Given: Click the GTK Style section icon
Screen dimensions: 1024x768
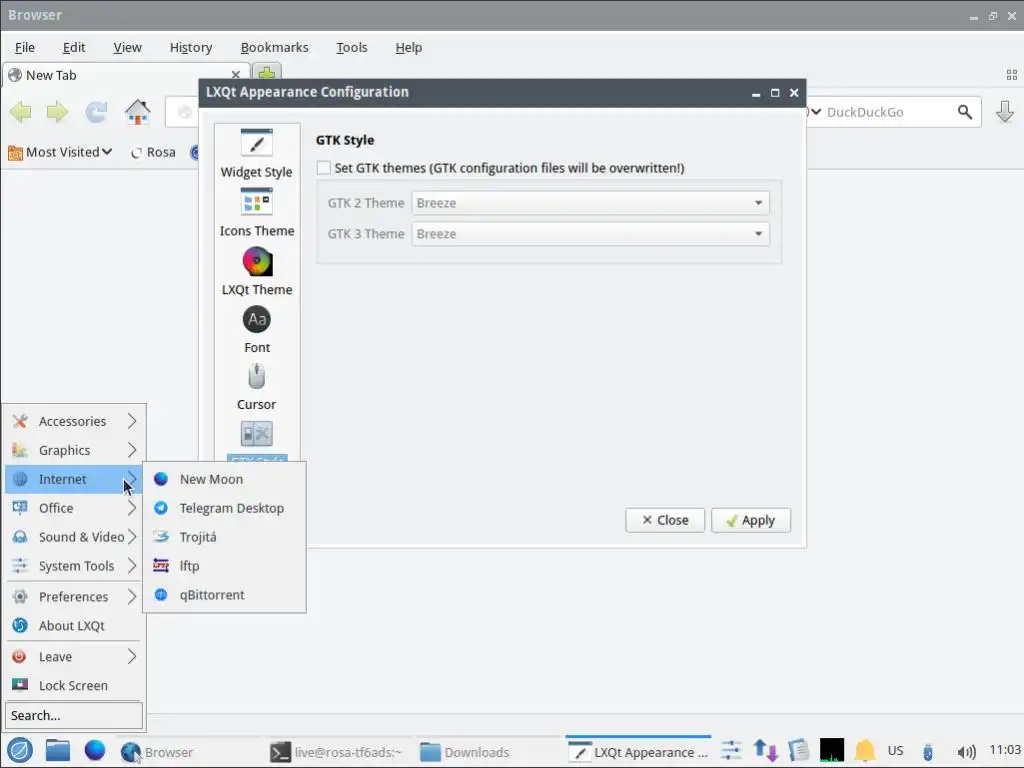Looking at the screenshot, I should (257, 434).
